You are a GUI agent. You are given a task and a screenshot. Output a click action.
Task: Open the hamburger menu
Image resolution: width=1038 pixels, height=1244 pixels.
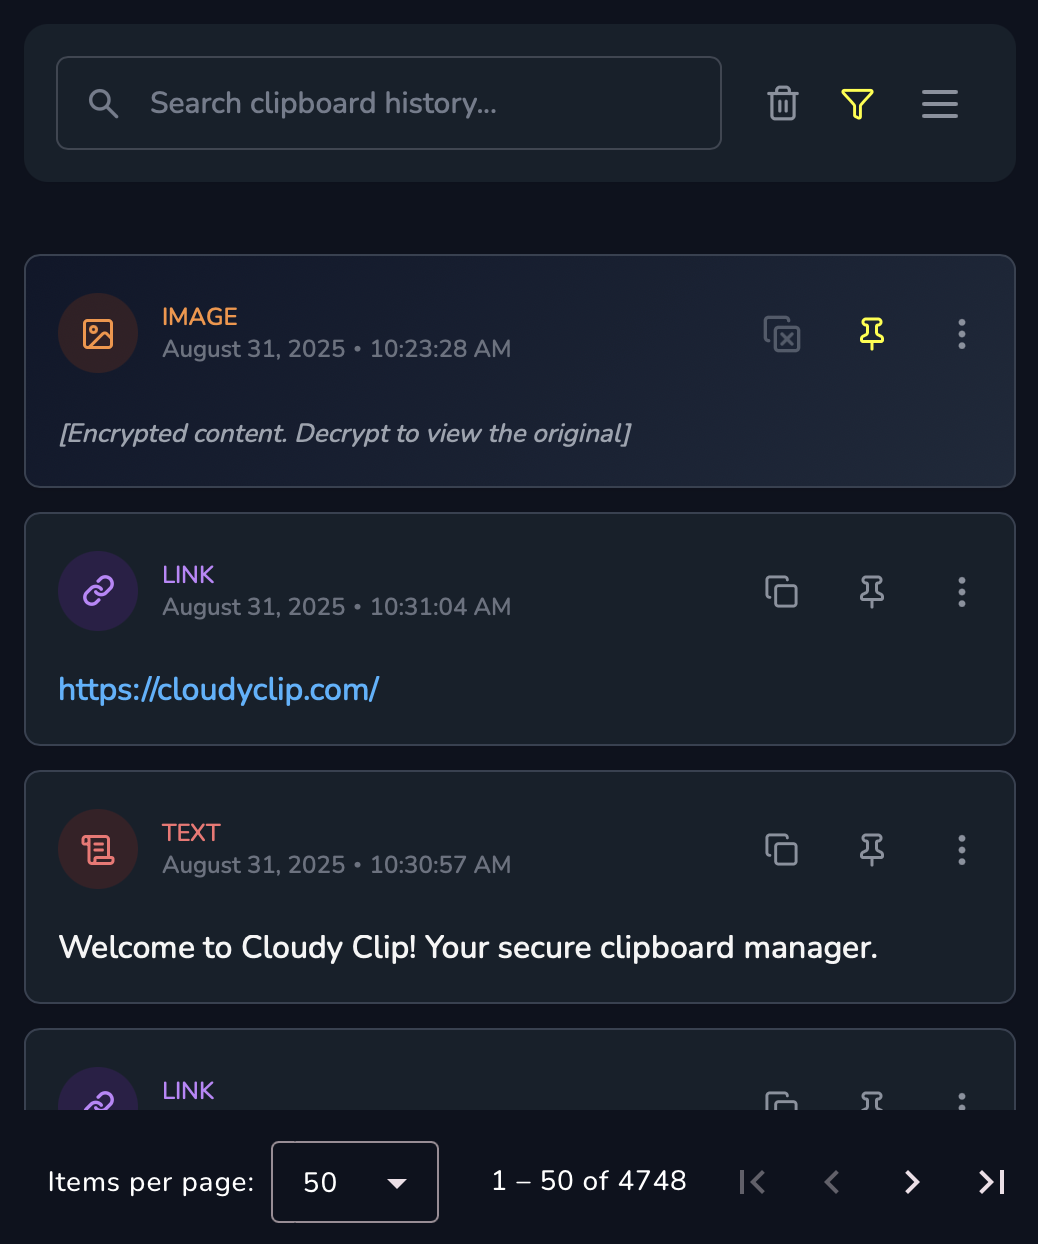[x=939, y=103]
